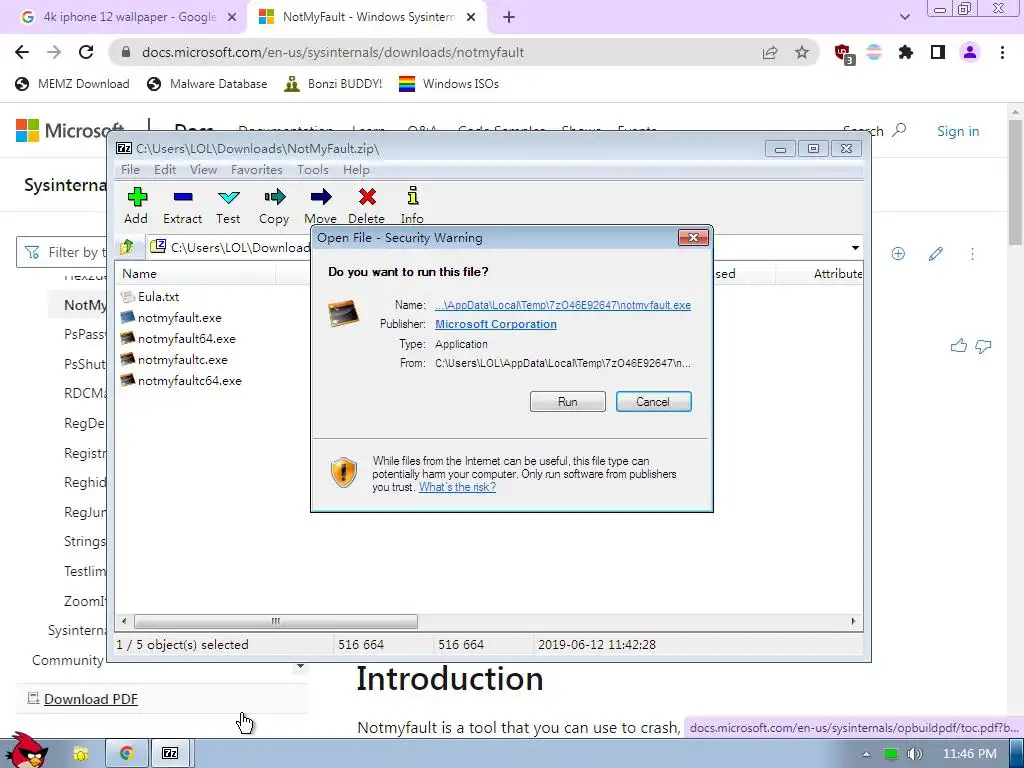
Task: Click the Copy toolbar icon in 7-Zip
Action: coord(274,197)
